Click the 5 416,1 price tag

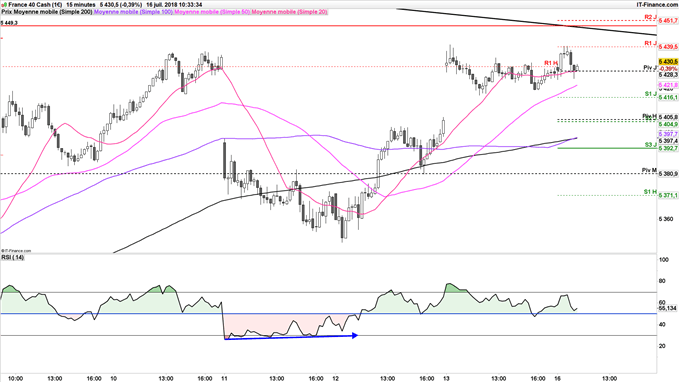coord(668,97)
